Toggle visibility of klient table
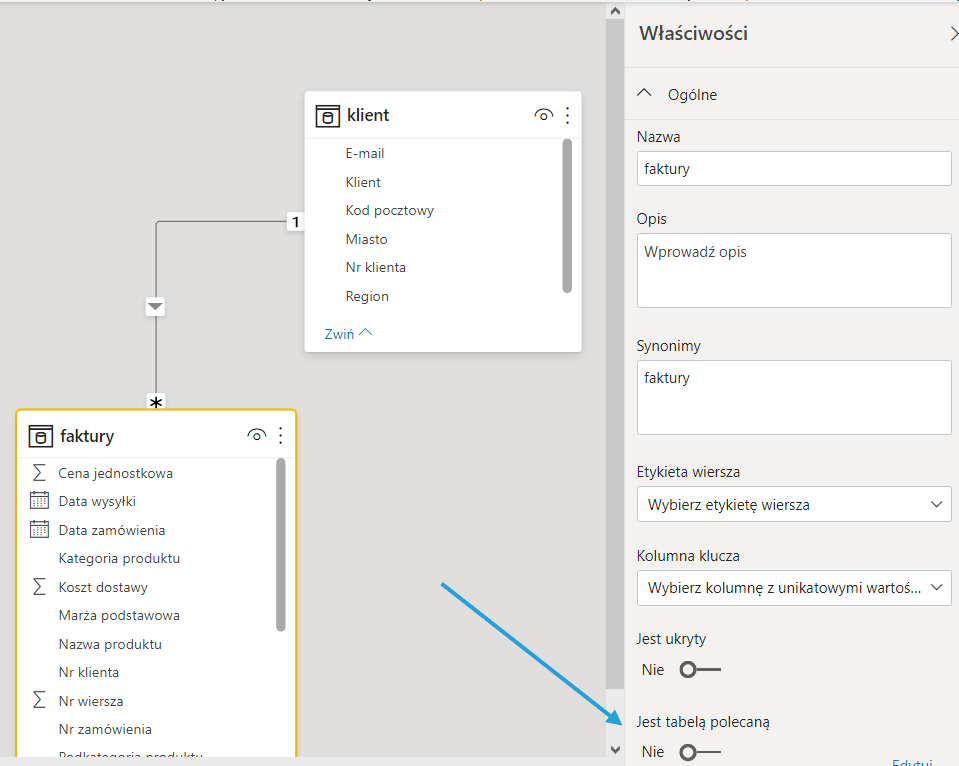 point(543,116)
